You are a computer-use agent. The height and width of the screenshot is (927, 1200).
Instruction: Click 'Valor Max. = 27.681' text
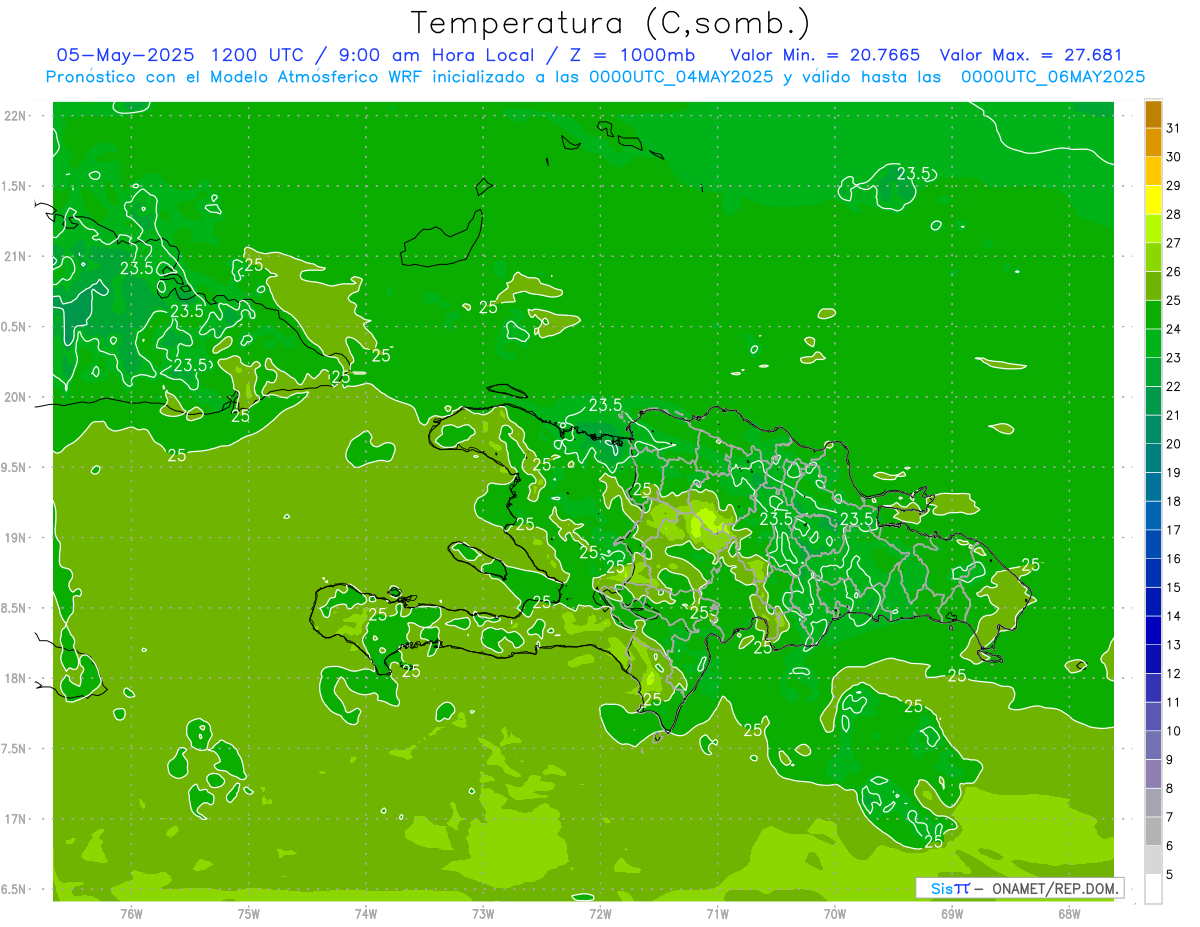(x=1030, y=55)
